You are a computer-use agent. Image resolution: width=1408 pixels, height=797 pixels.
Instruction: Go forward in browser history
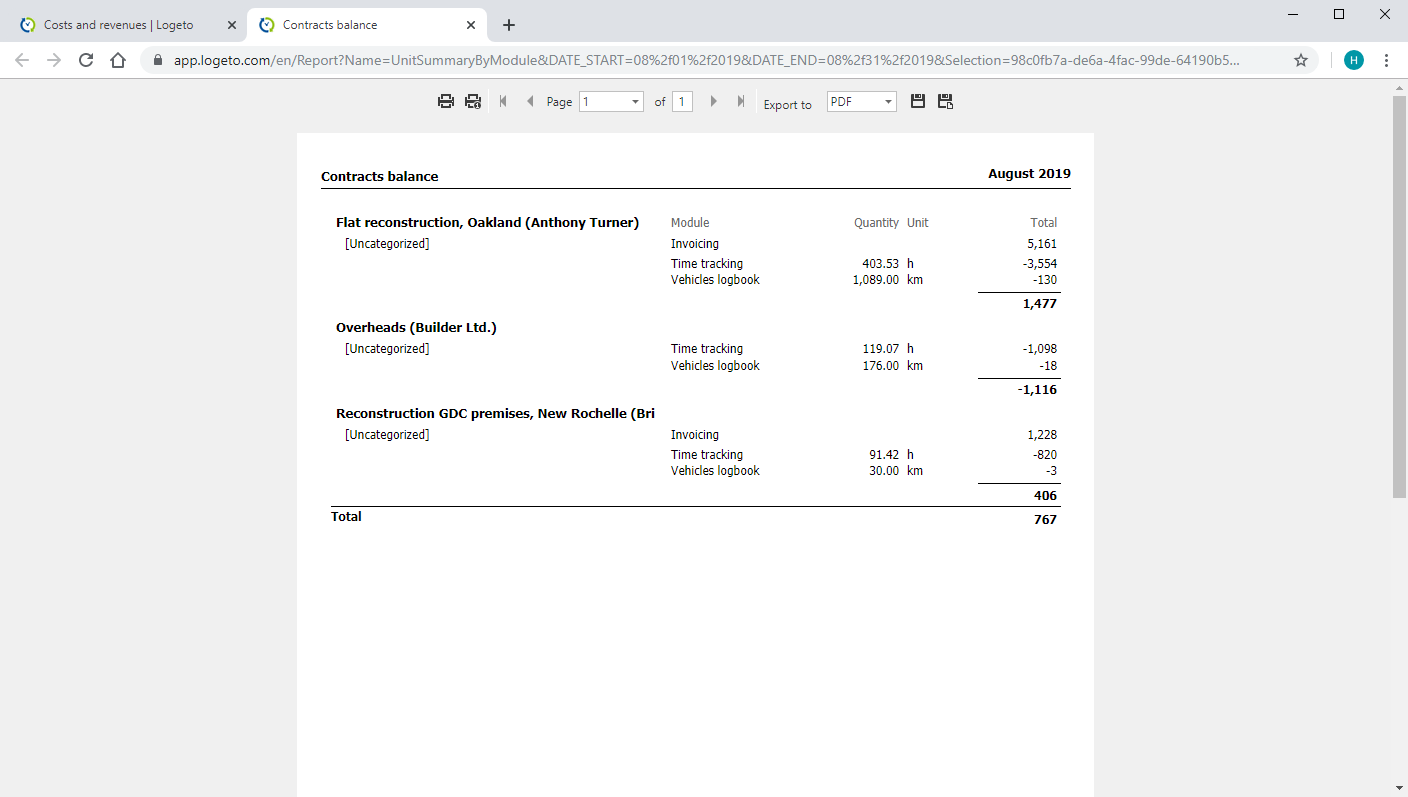tap(54, 60)
